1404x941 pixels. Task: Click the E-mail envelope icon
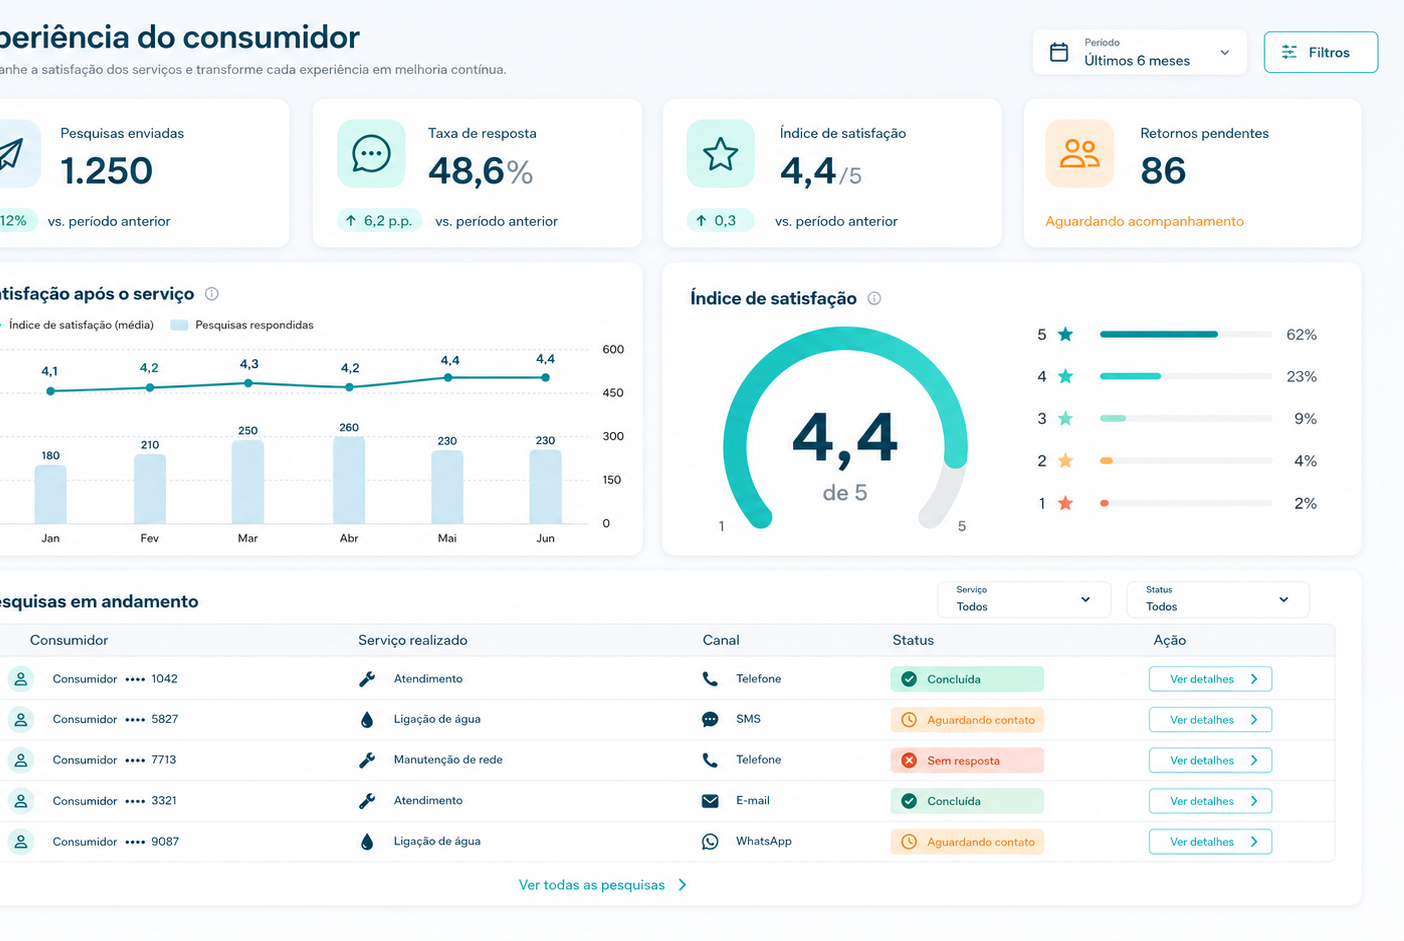710,801
